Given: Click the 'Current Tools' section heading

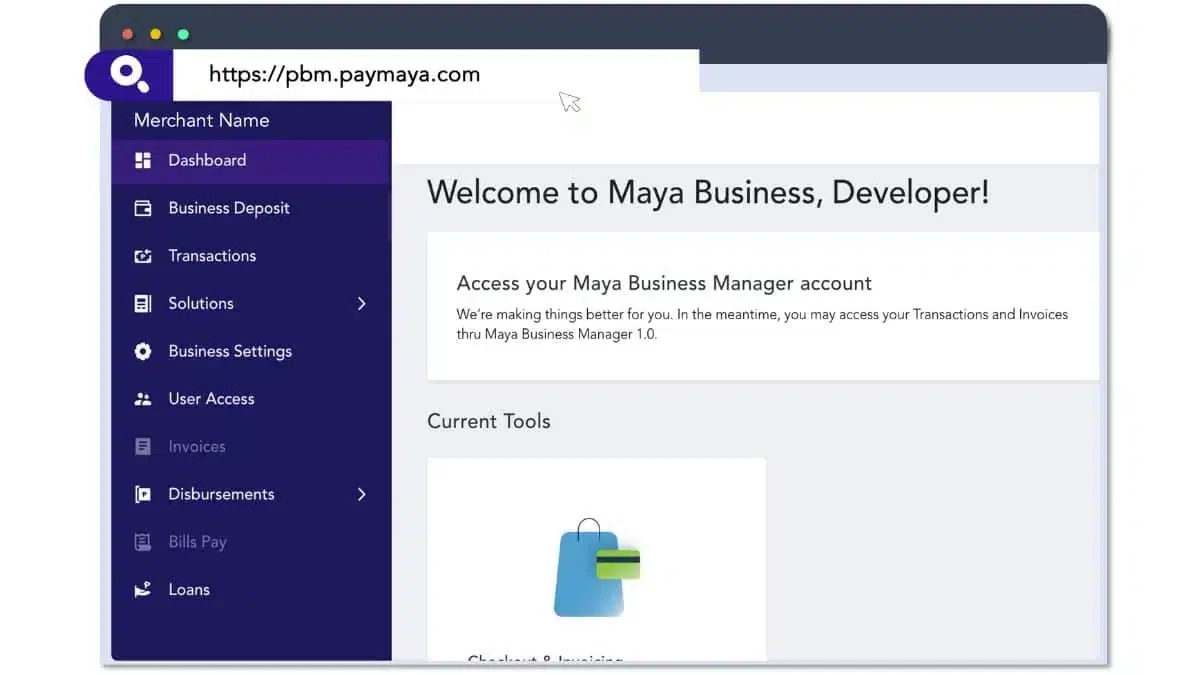Looking at the screenshot, I should [489, 421].
